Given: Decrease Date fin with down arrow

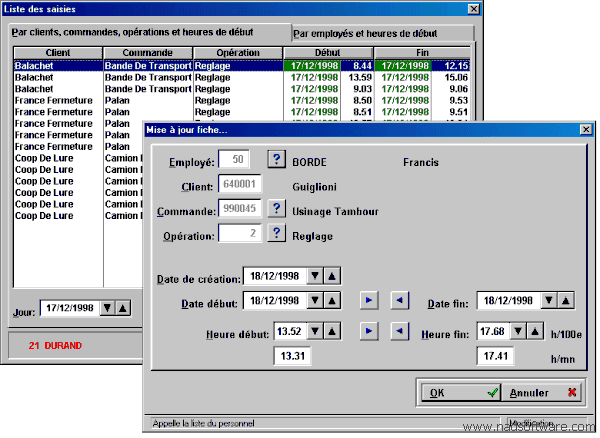Looking at the screenshot, I should coord(549,301).
